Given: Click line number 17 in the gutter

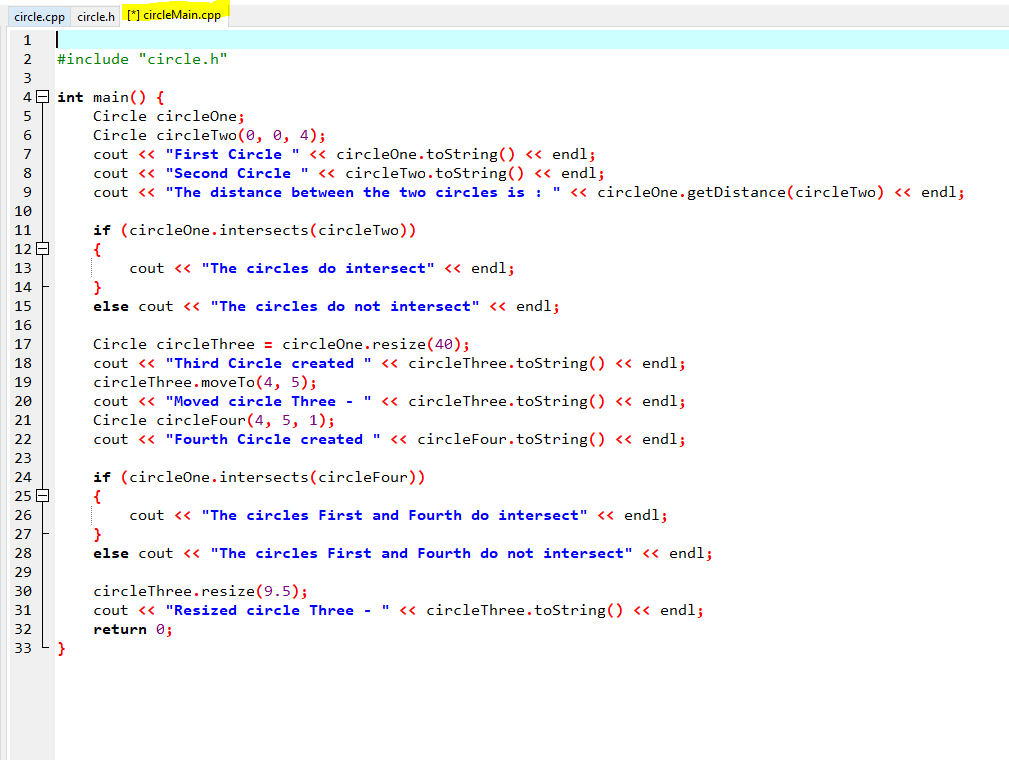Looking at the screenshot, I should [x=23, y=344].
